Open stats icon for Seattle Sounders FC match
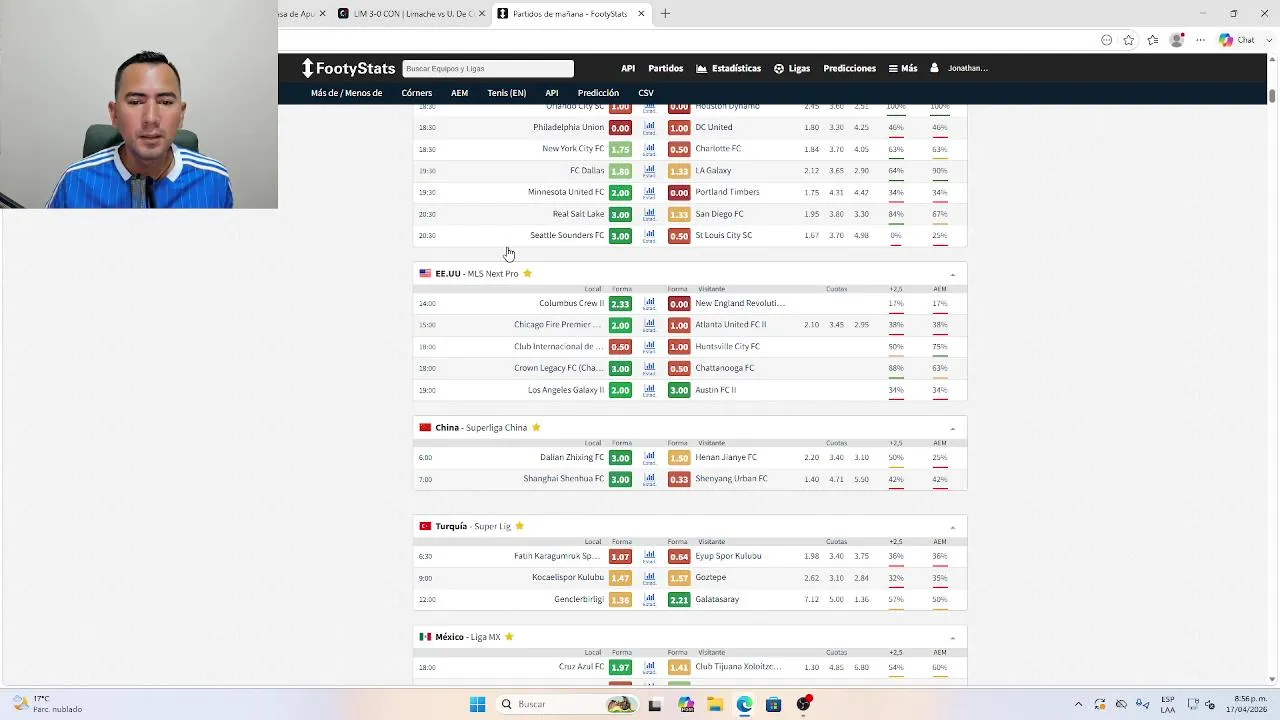Screen dimensions: 1280x720 click(649, 236)
